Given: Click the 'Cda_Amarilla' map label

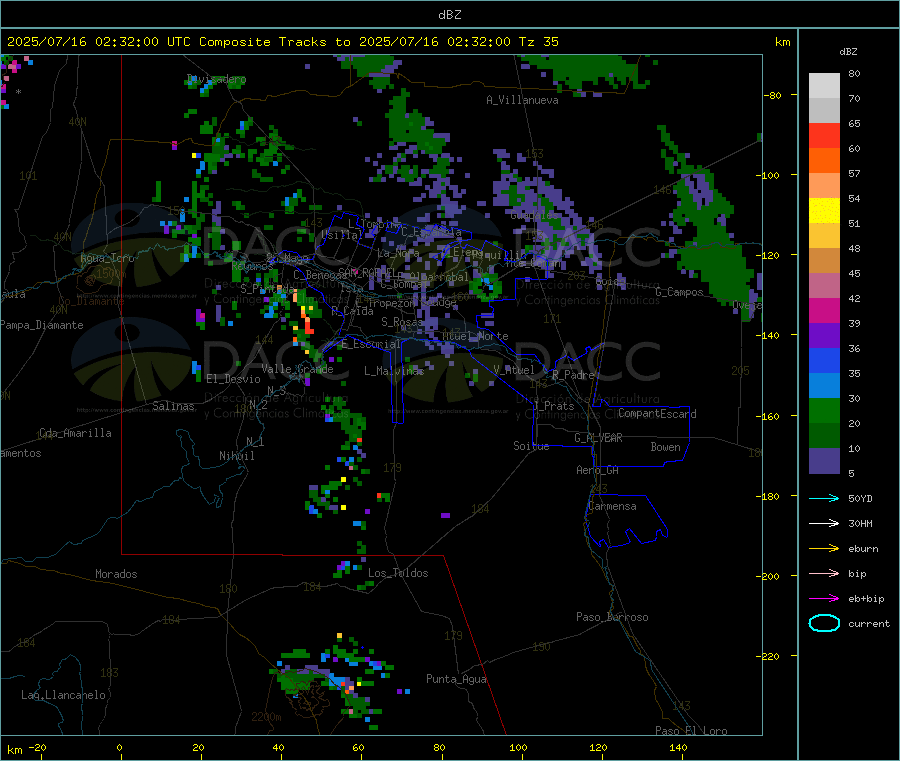Looking at the screenshot, I should point(75,433).
